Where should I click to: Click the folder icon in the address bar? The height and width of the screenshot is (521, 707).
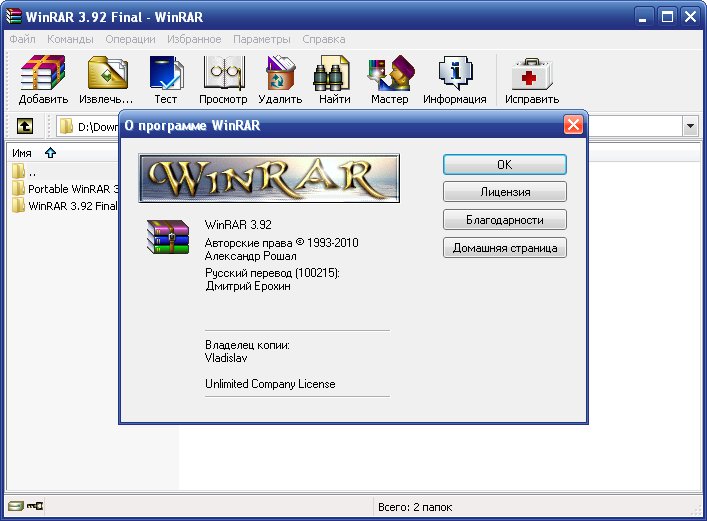pos(66,126)
